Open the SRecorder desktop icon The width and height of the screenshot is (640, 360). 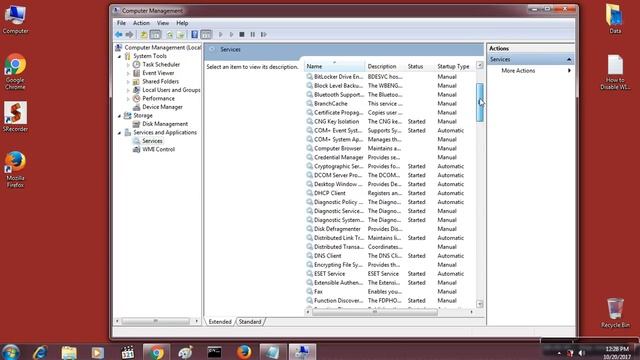click(16, 117)
